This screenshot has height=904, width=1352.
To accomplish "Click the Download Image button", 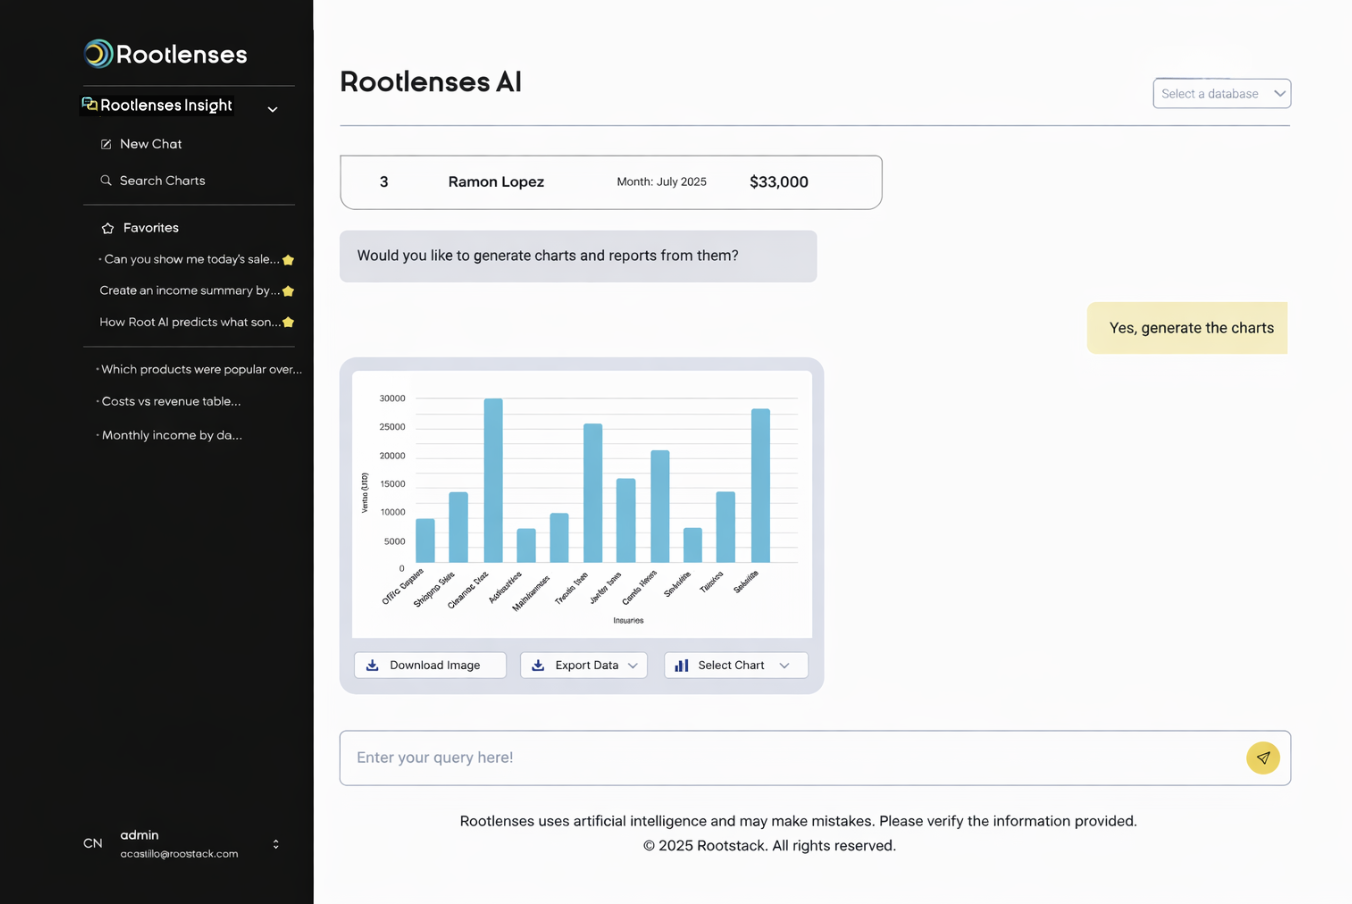I will tap(430, 666).
